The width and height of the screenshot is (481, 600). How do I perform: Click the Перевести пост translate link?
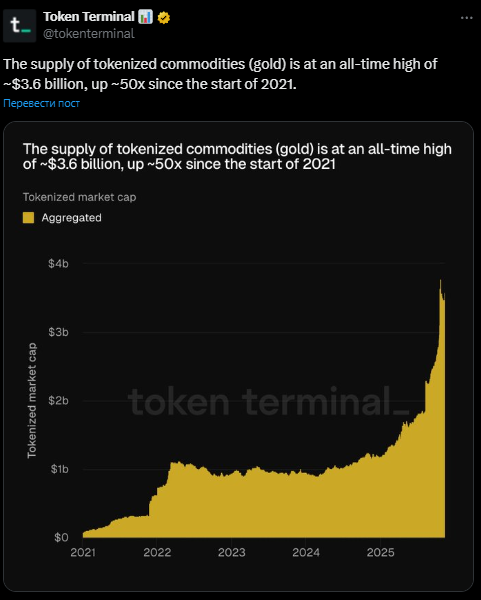tap(41, 103)
